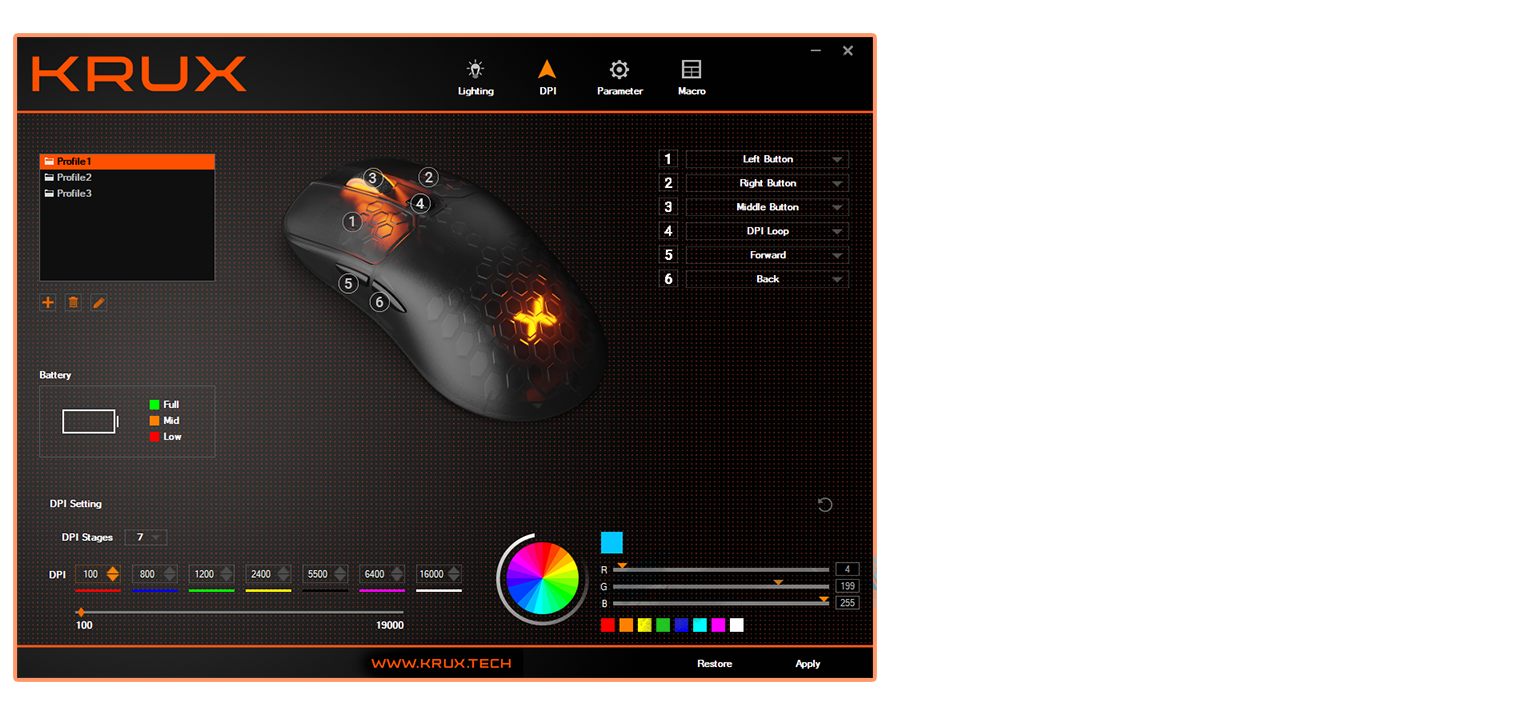The width and height of the screenshot is (1536, 720).
Task: Open the Parameter tab
Action: tap(619, 78)
